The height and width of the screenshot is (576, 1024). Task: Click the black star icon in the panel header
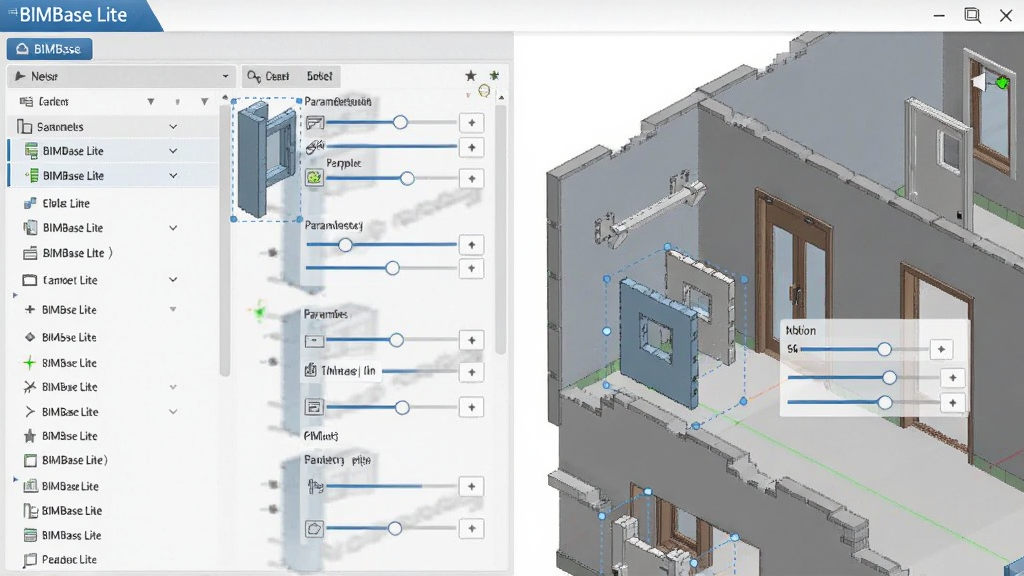click(x=470, y=76)
